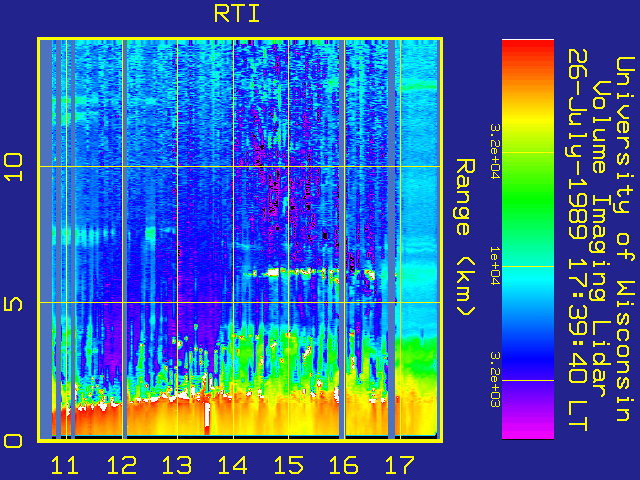Click the time axis label 17
Image resolution: width=640 pixels, height=480 pixels.
[x=400, y=465]
